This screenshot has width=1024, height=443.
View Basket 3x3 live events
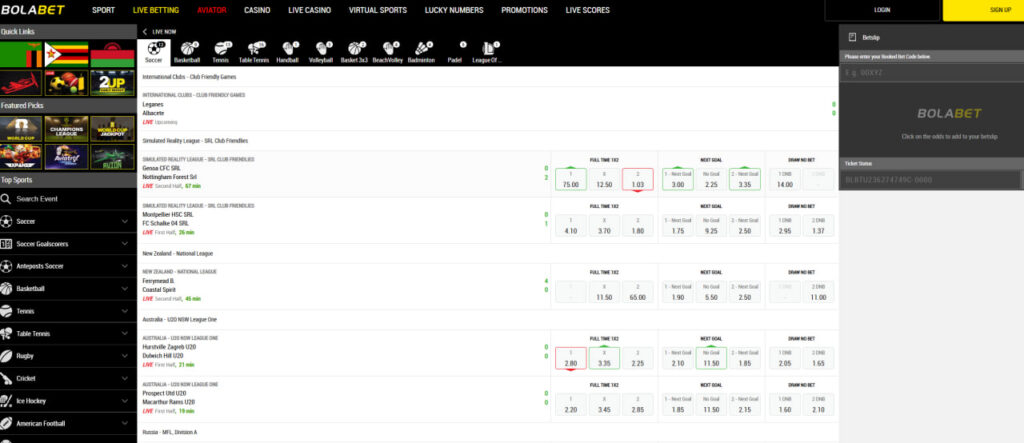354,52
